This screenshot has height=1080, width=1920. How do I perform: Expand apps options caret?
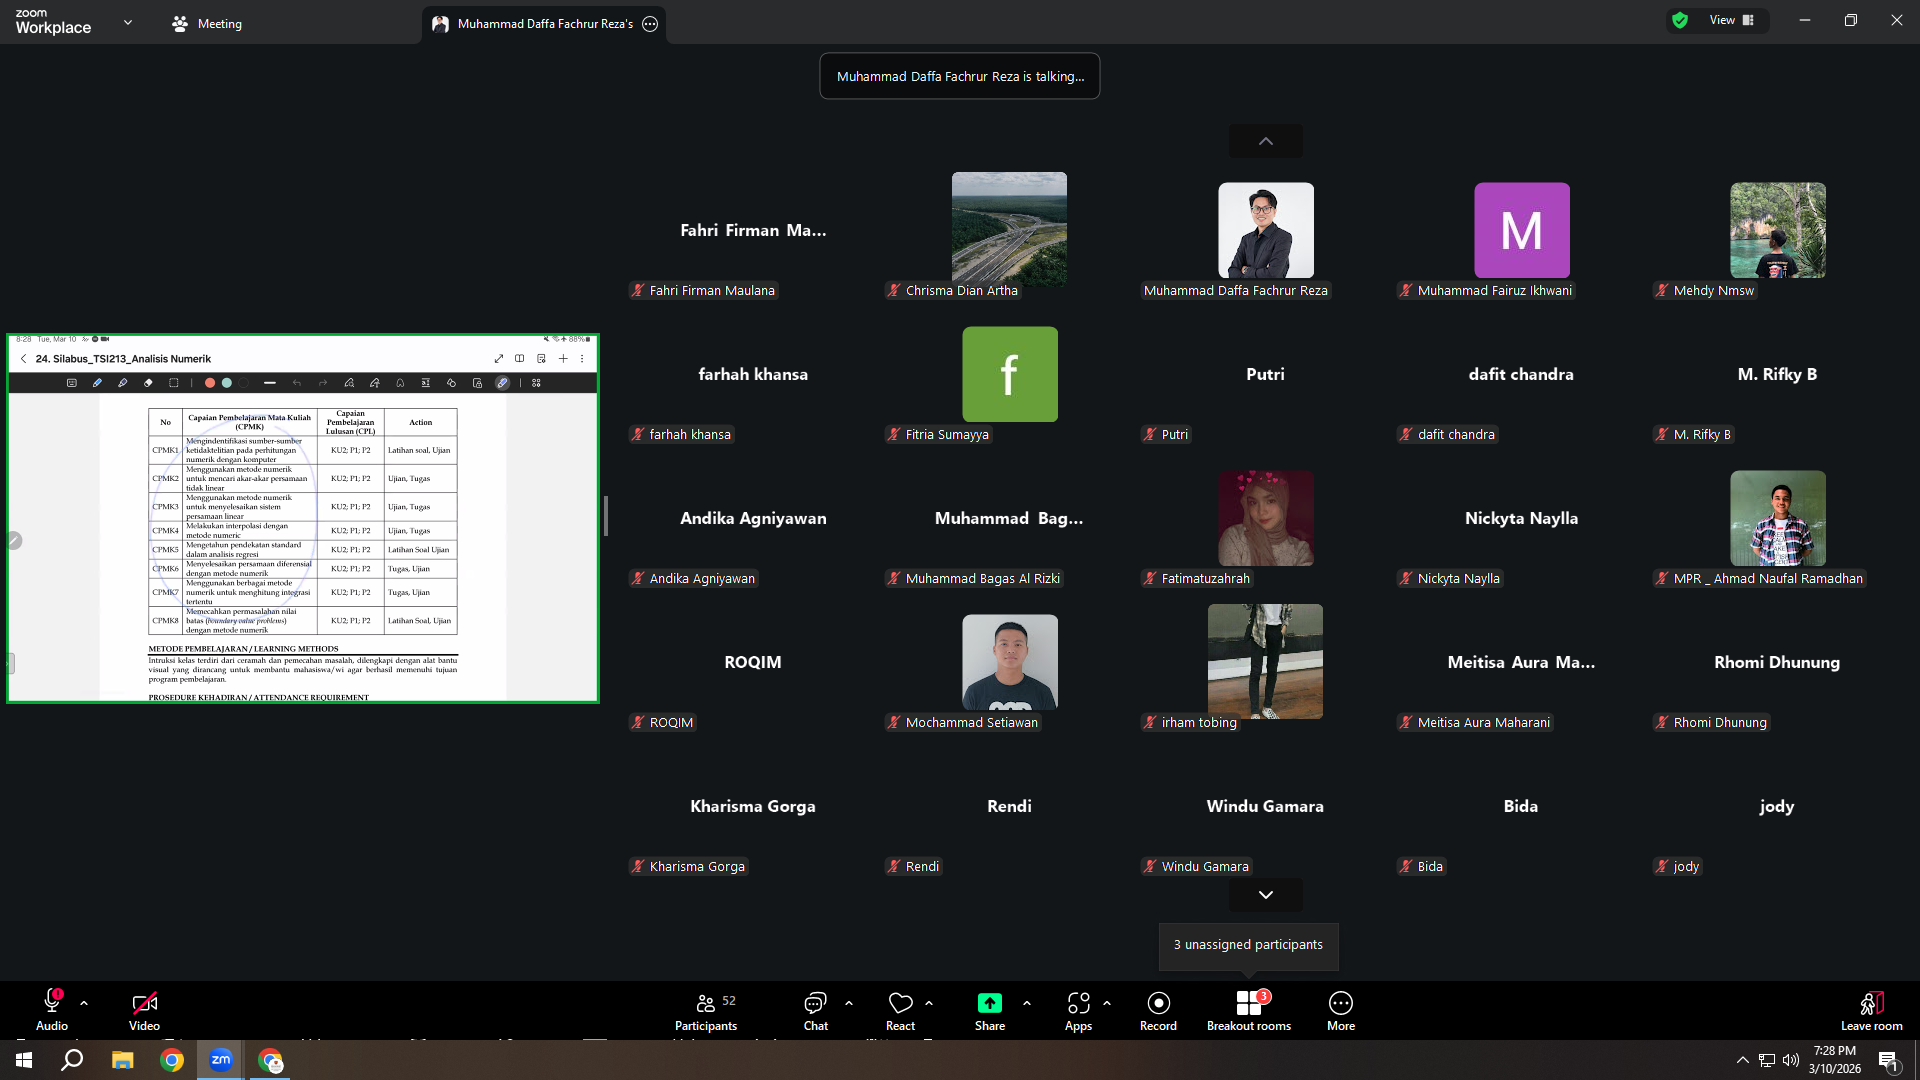[x=1107, y=1002]
